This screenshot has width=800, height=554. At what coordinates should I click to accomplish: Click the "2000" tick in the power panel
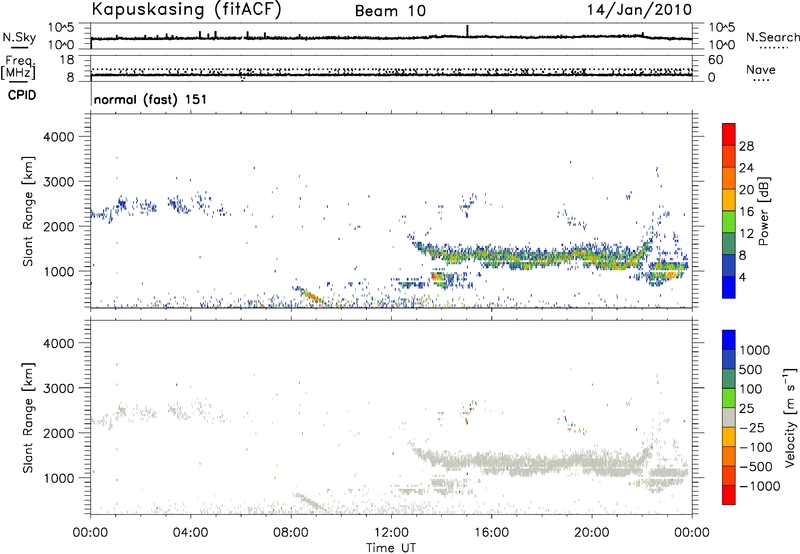[59, 226]
